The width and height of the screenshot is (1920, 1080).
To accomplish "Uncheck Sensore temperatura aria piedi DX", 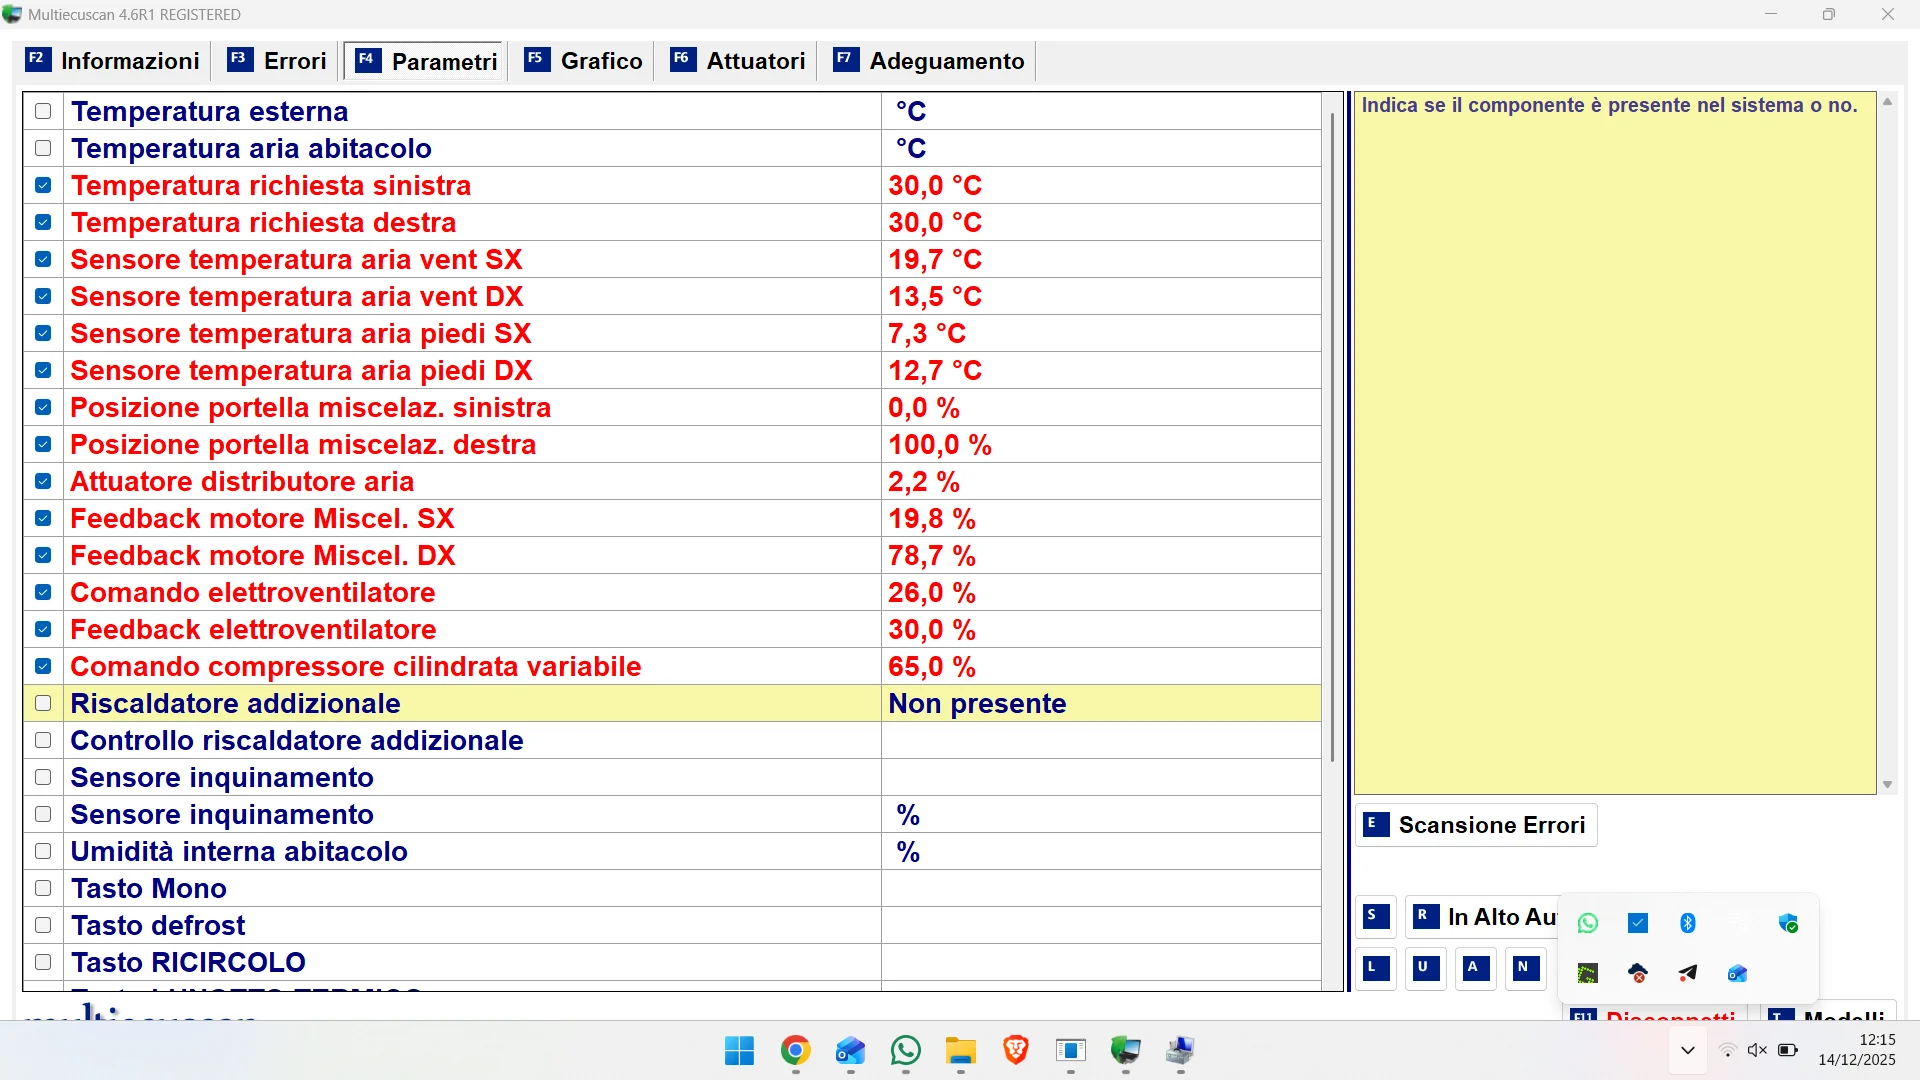I will click(x=43, y=370).
